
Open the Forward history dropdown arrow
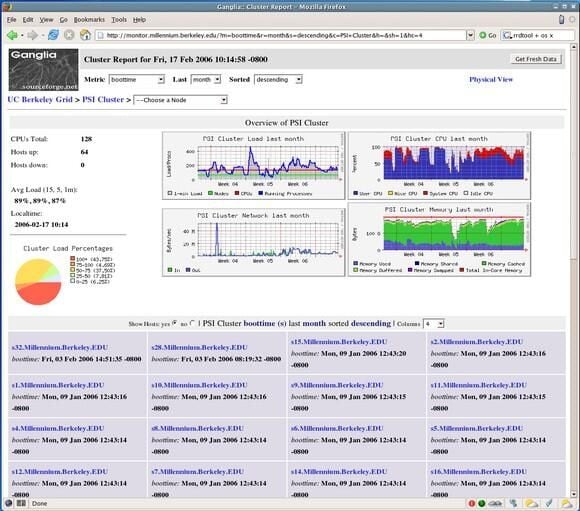43,36
